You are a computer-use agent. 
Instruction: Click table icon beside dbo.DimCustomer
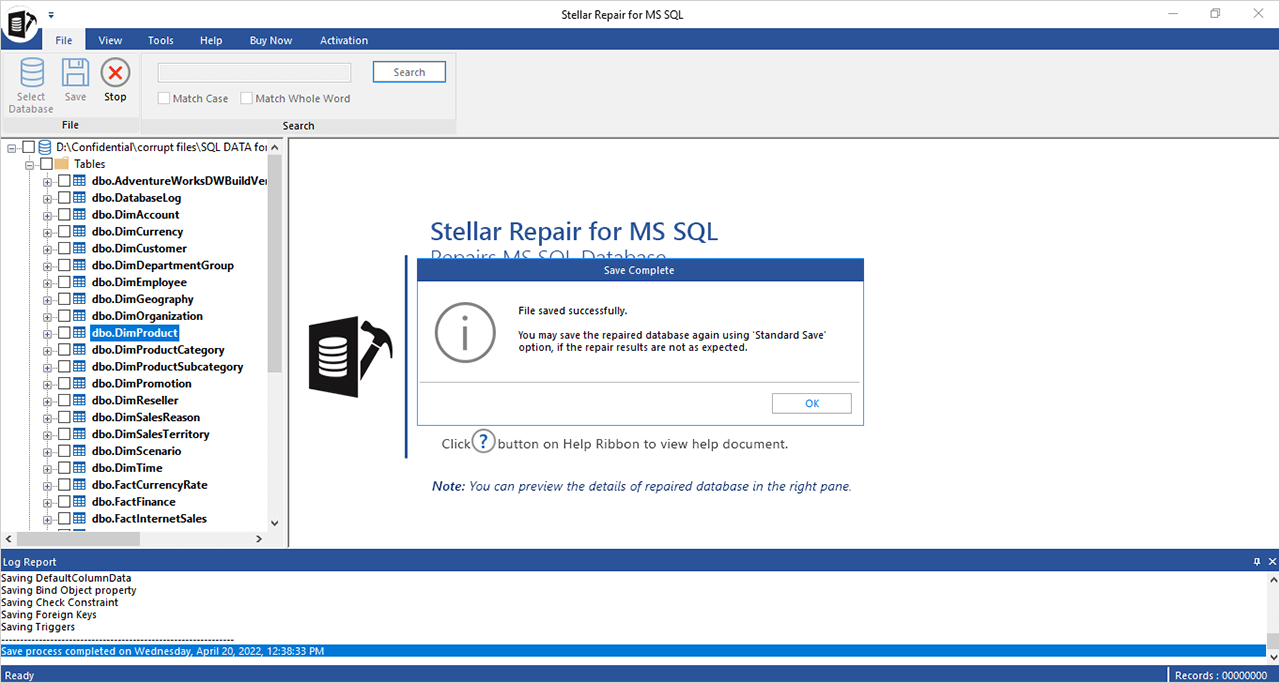pyautogui.click(x=80, y=249)
